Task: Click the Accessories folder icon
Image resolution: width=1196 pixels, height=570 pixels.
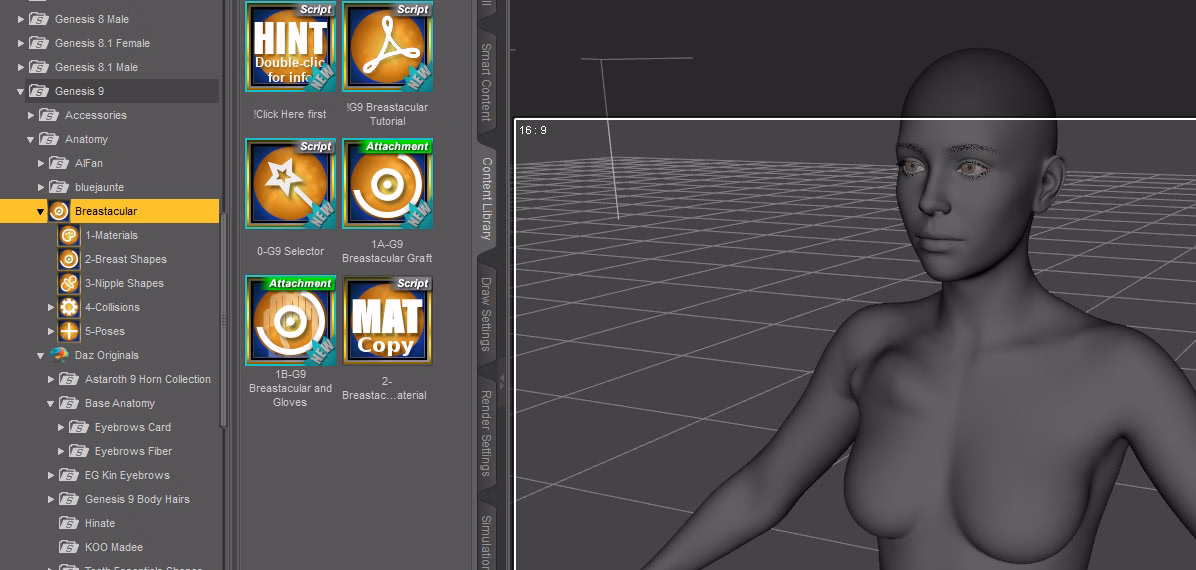Action: [49, 115]
